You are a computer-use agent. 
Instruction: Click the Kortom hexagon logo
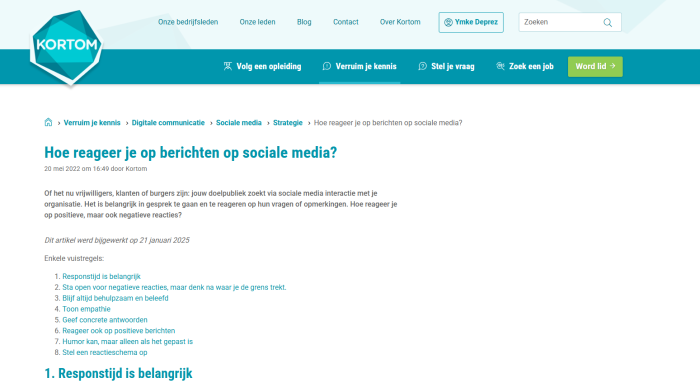click(67, 47)
